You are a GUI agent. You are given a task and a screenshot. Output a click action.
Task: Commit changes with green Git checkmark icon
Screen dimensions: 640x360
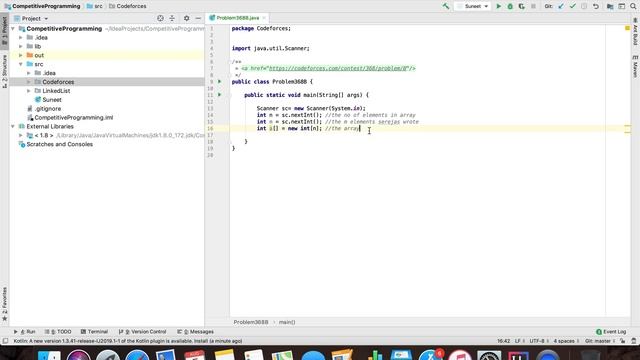[572, 6]
